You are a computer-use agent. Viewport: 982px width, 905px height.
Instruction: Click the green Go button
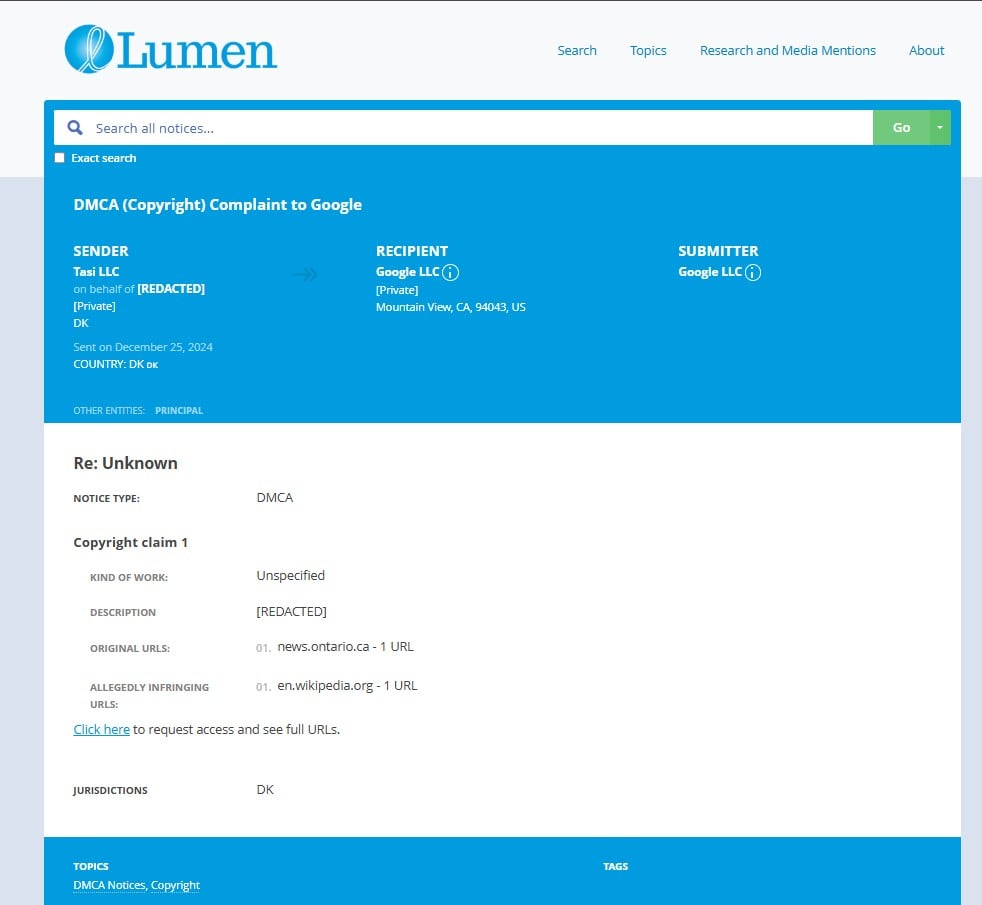coord(901,128)
